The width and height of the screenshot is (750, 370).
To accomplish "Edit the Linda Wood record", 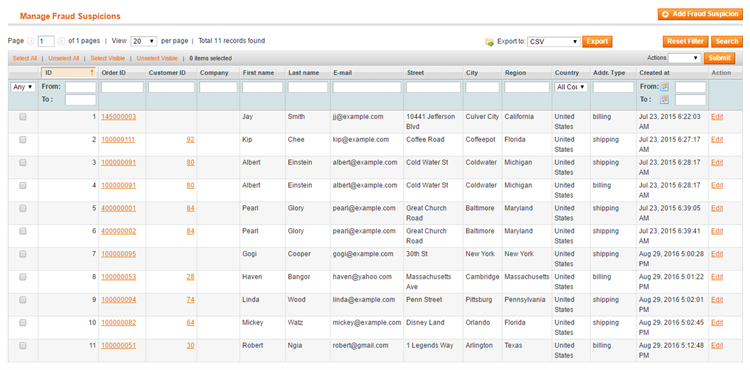I will pyautogui.click(x=717, y=300).
